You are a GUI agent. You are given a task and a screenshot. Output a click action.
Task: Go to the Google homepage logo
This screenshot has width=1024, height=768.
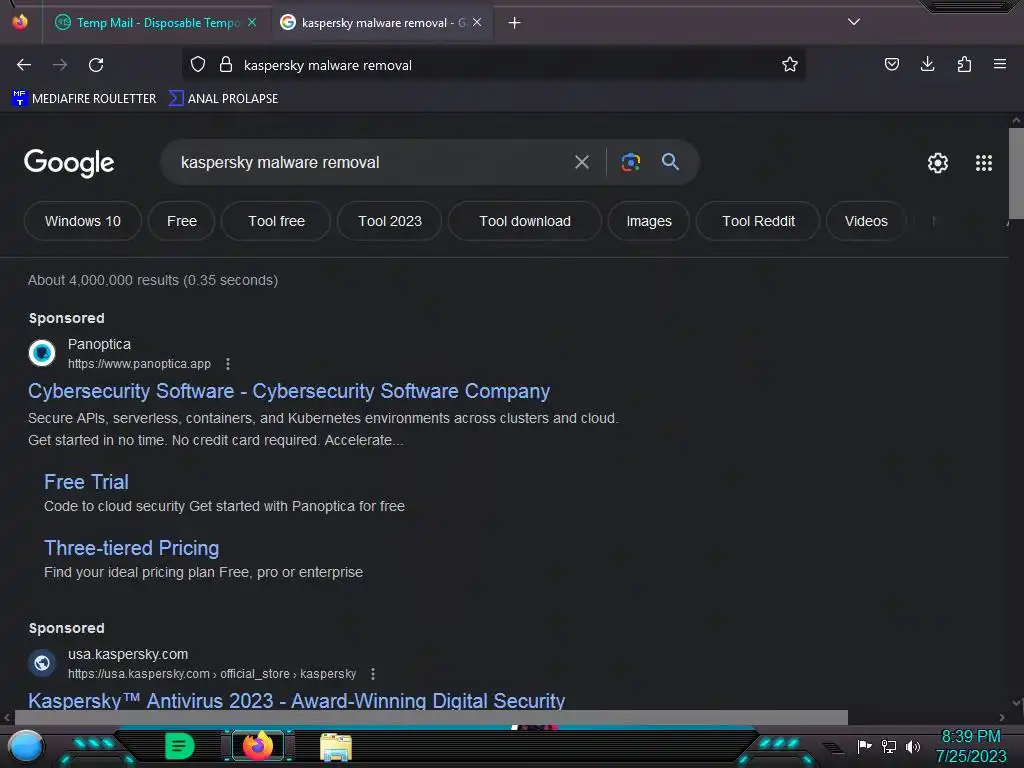pyautogui.click(x=69, y=163)
